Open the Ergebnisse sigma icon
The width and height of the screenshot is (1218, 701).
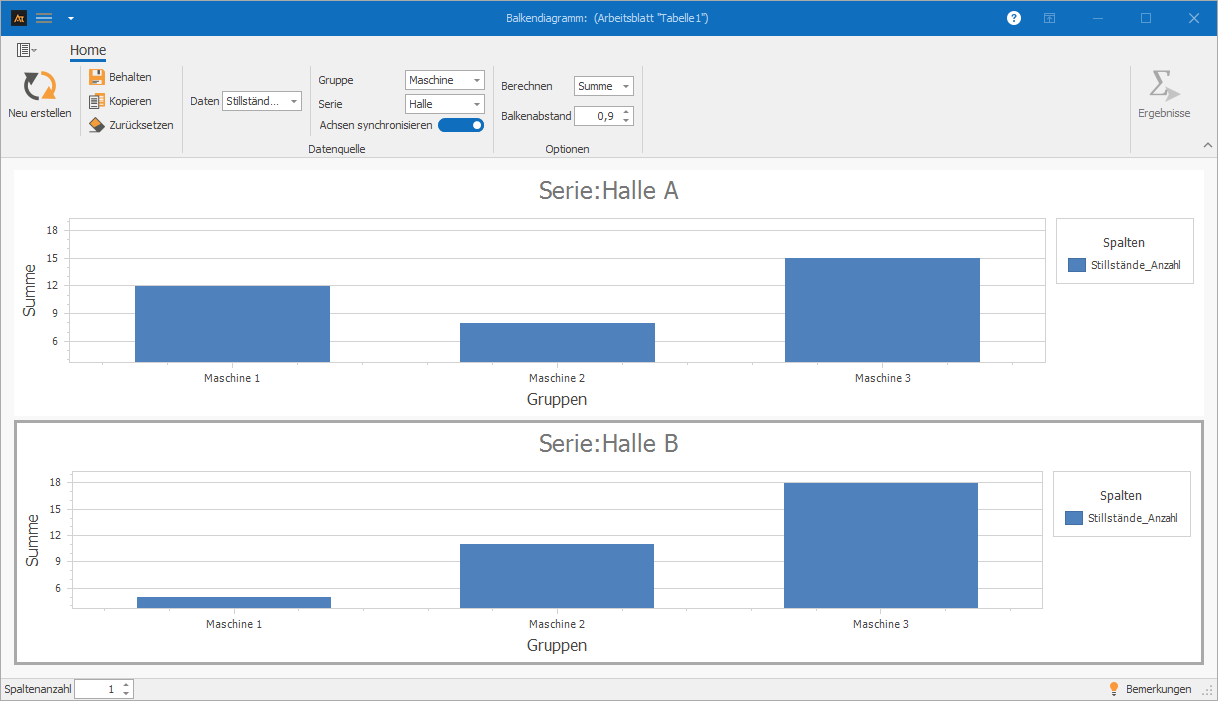(1163, 86)
